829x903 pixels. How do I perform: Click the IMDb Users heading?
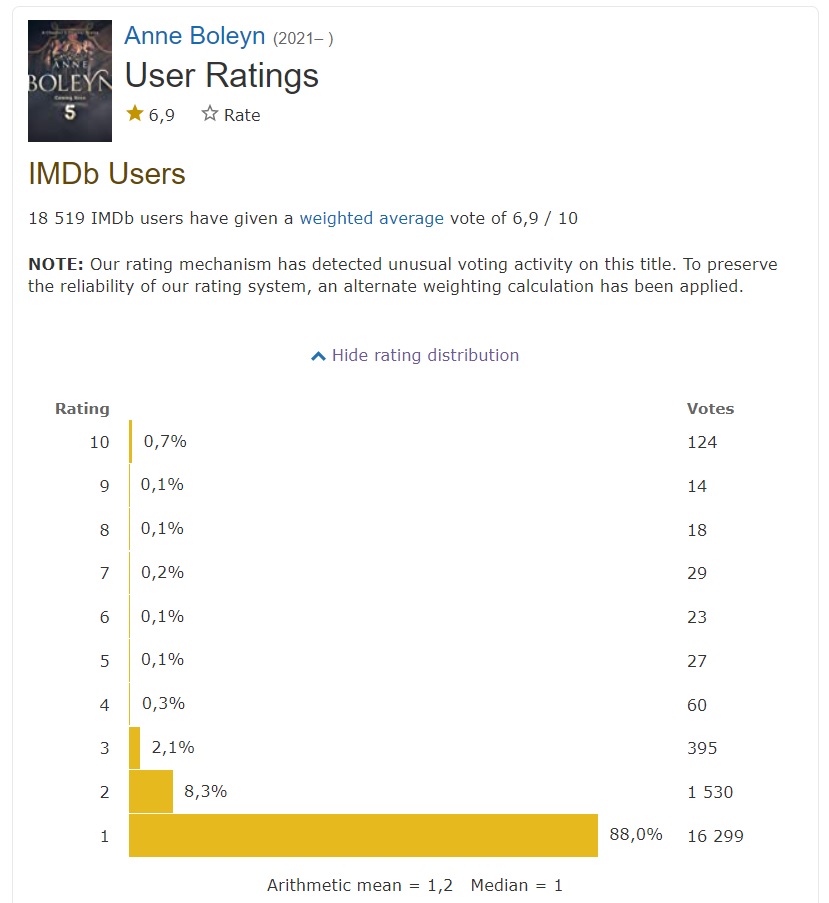coord(106,174)
